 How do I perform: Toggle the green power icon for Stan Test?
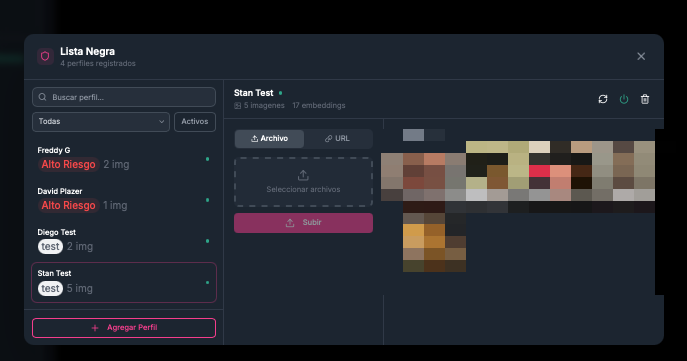624,99
